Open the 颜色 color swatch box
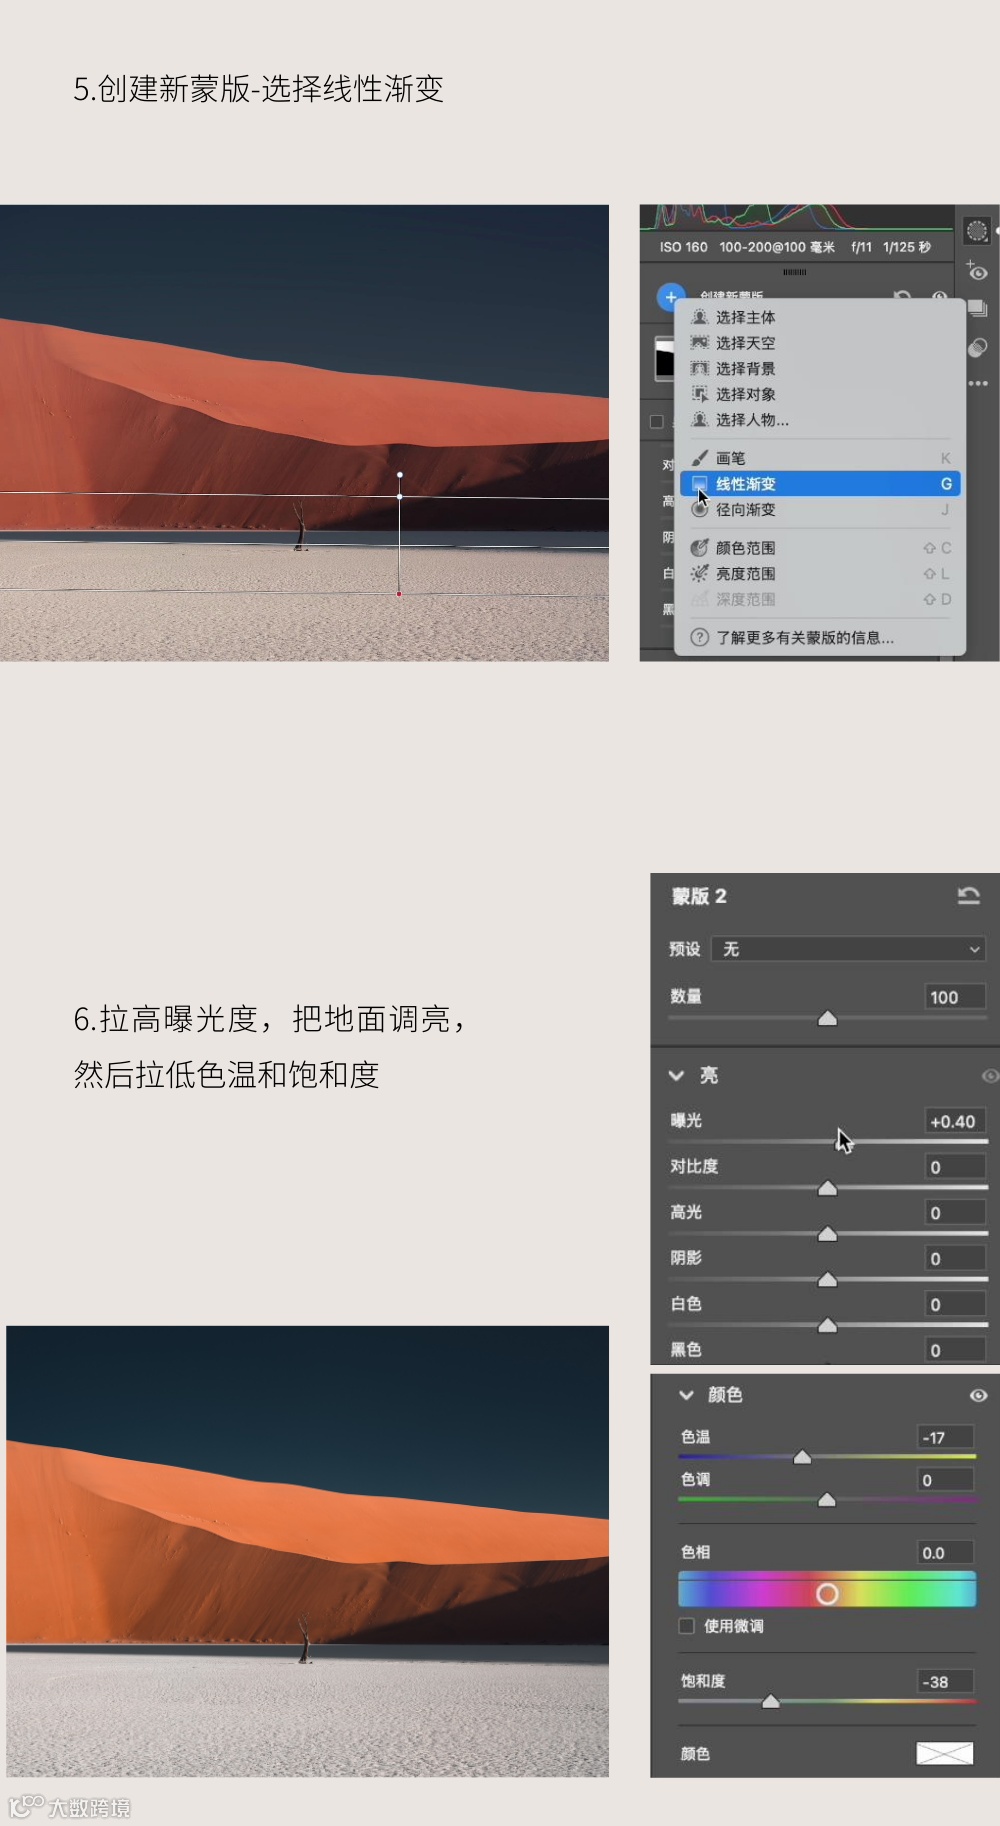 coord(945,1753)
